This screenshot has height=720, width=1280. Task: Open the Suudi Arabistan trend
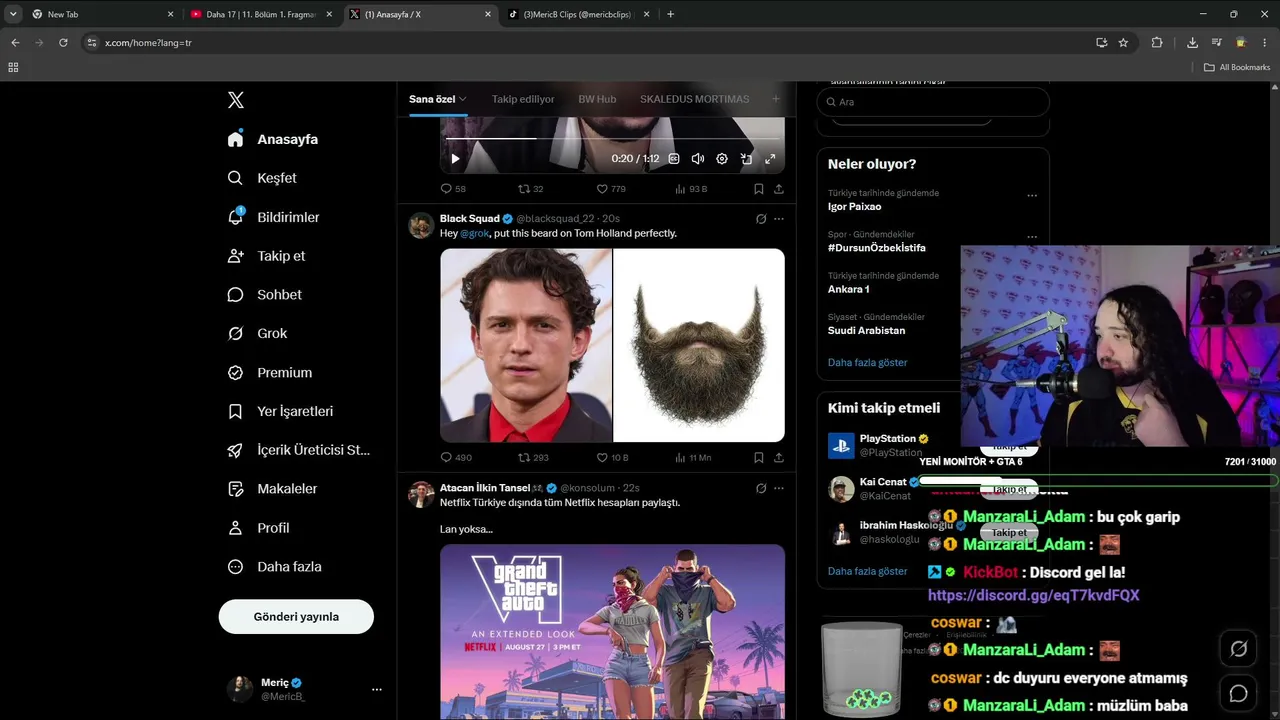tap(866, 331)
